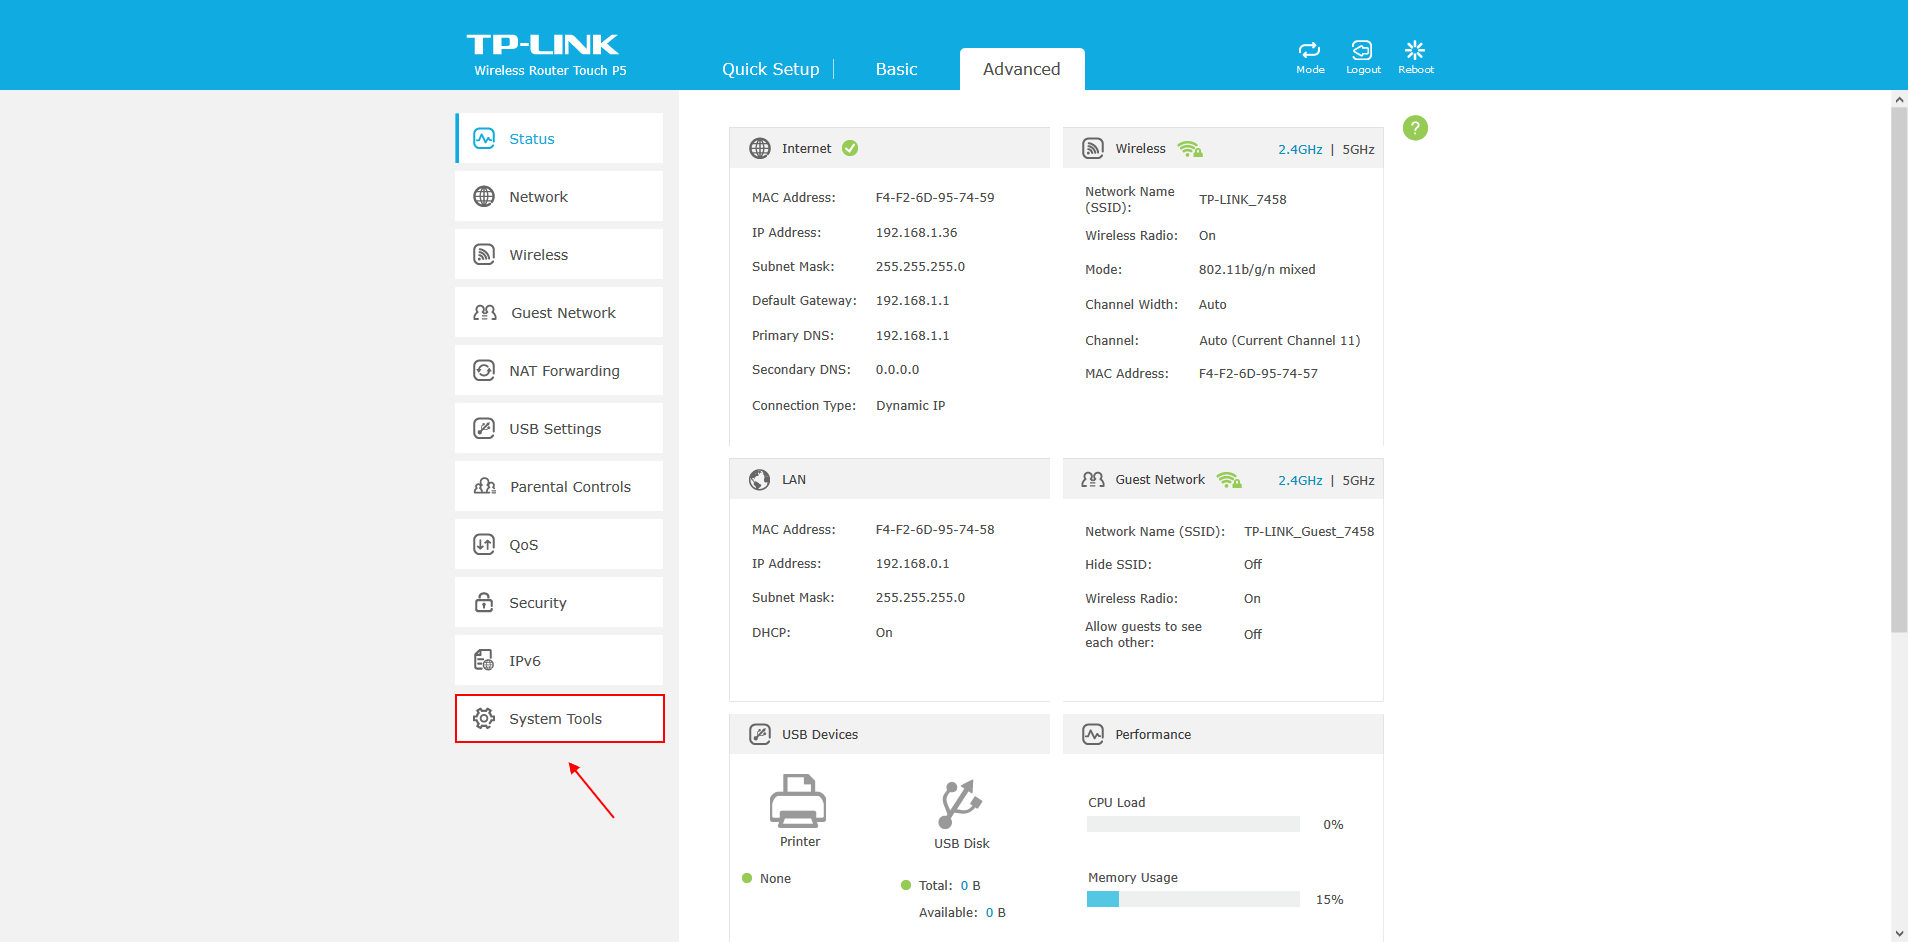Open the Security menu item
The width and height of the screenshot is (1908, 942).
[559, 602]
